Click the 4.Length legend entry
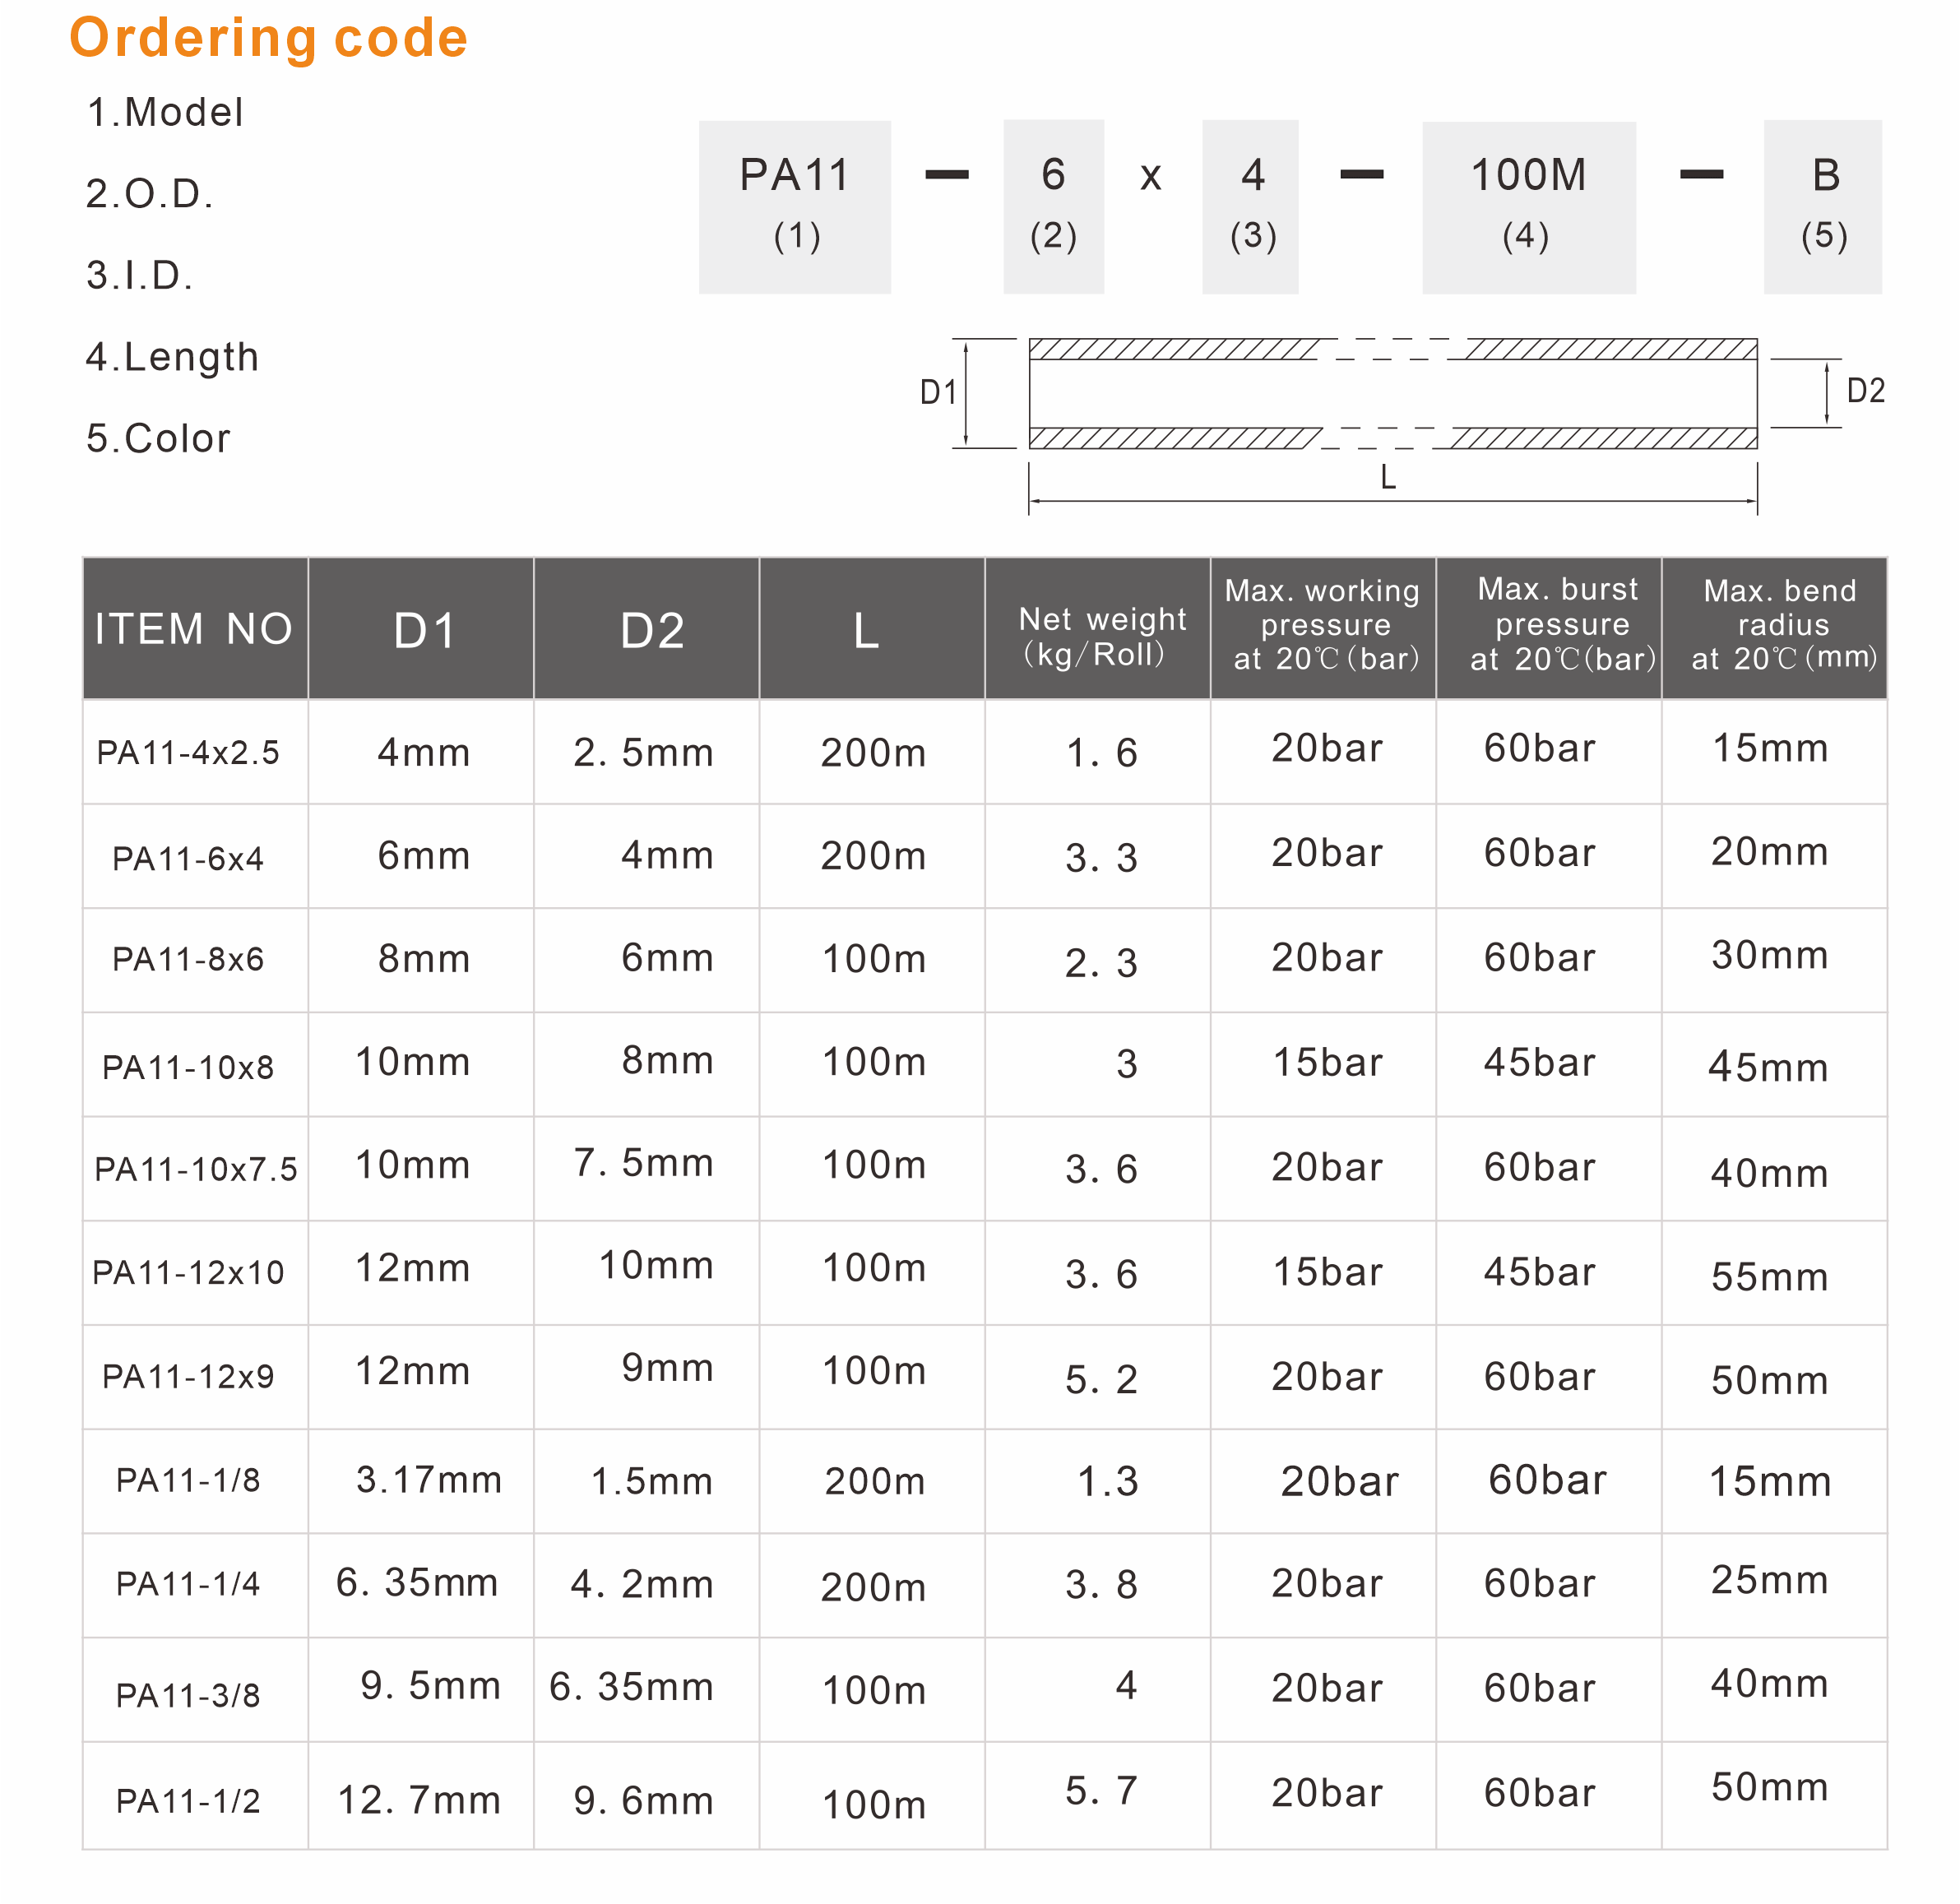This screenshot has width=1960, height=1904. tap(172, 357)
